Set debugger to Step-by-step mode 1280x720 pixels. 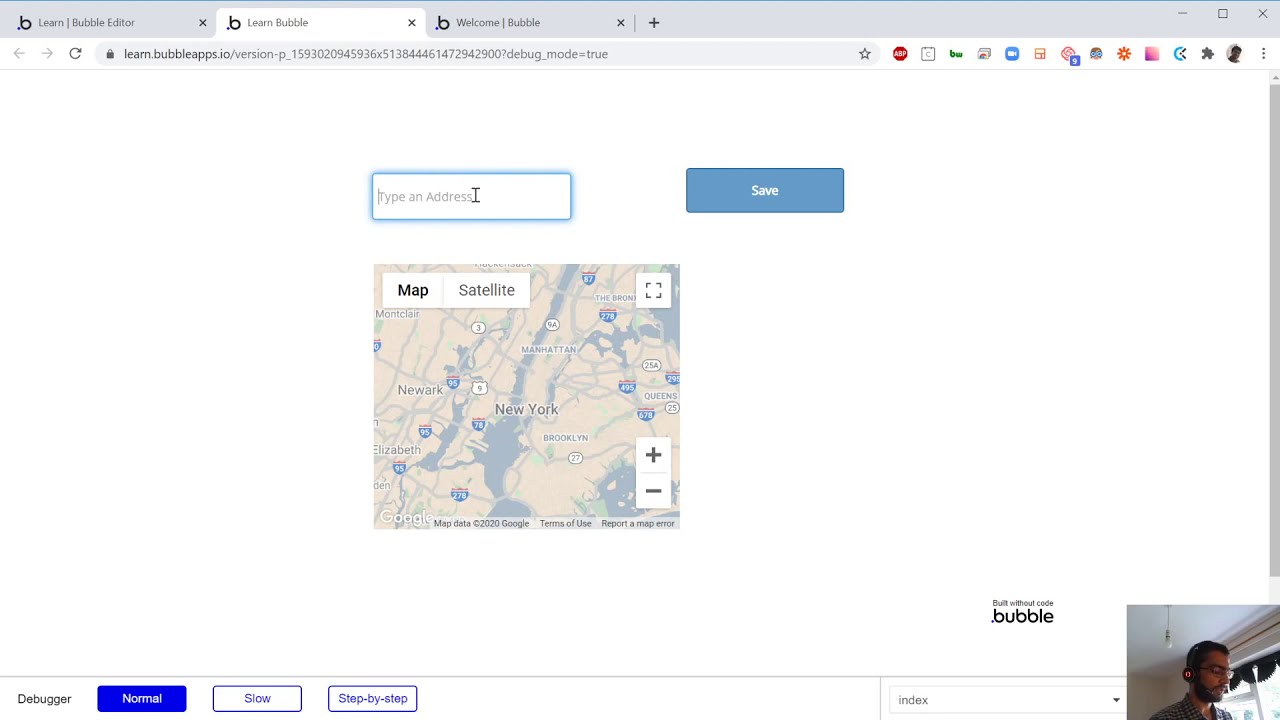pos(373,699)
